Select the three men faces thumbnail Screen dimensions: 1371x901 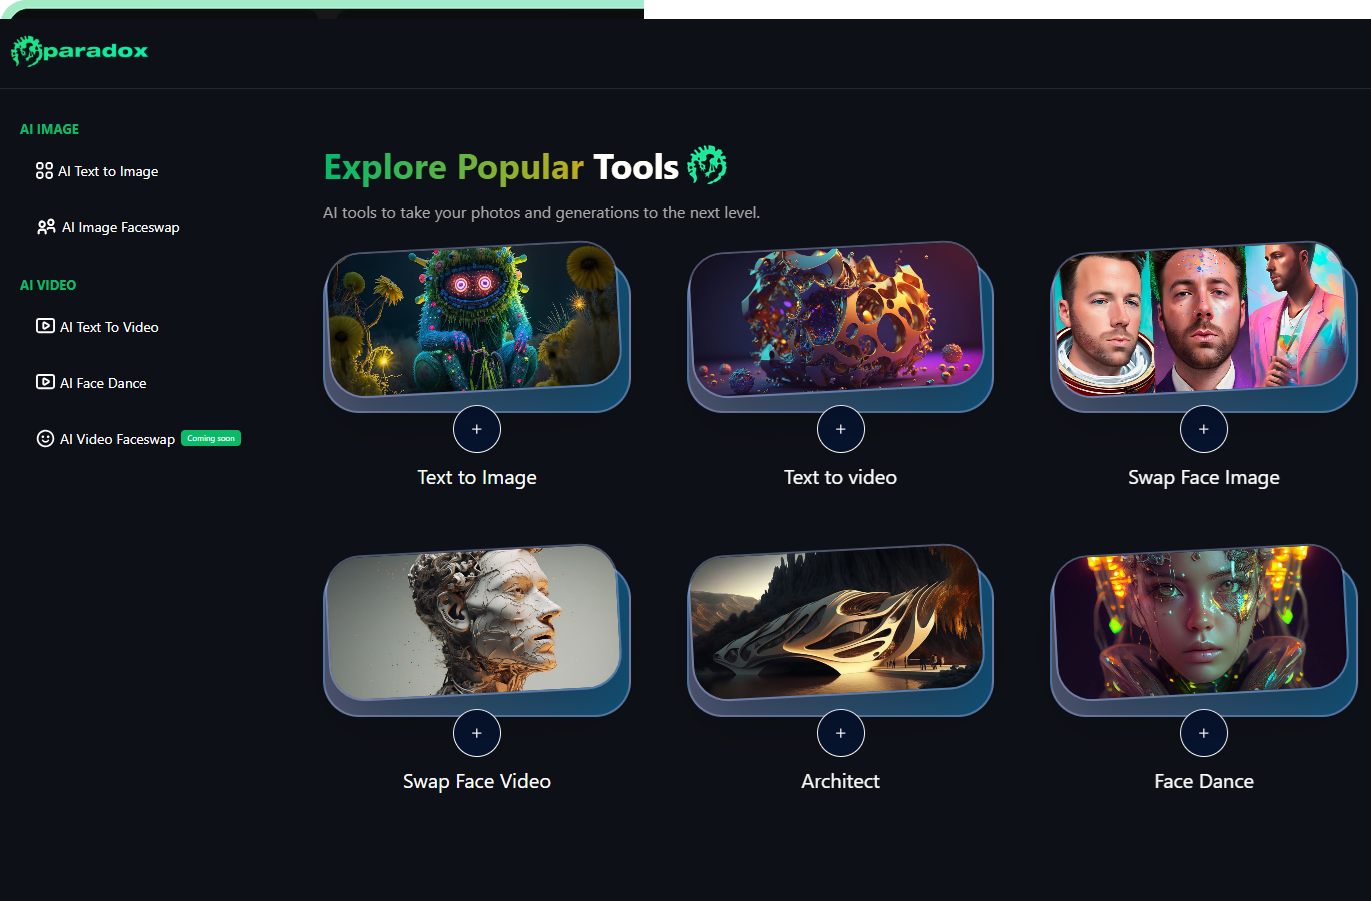click(x=1202, y=320)
